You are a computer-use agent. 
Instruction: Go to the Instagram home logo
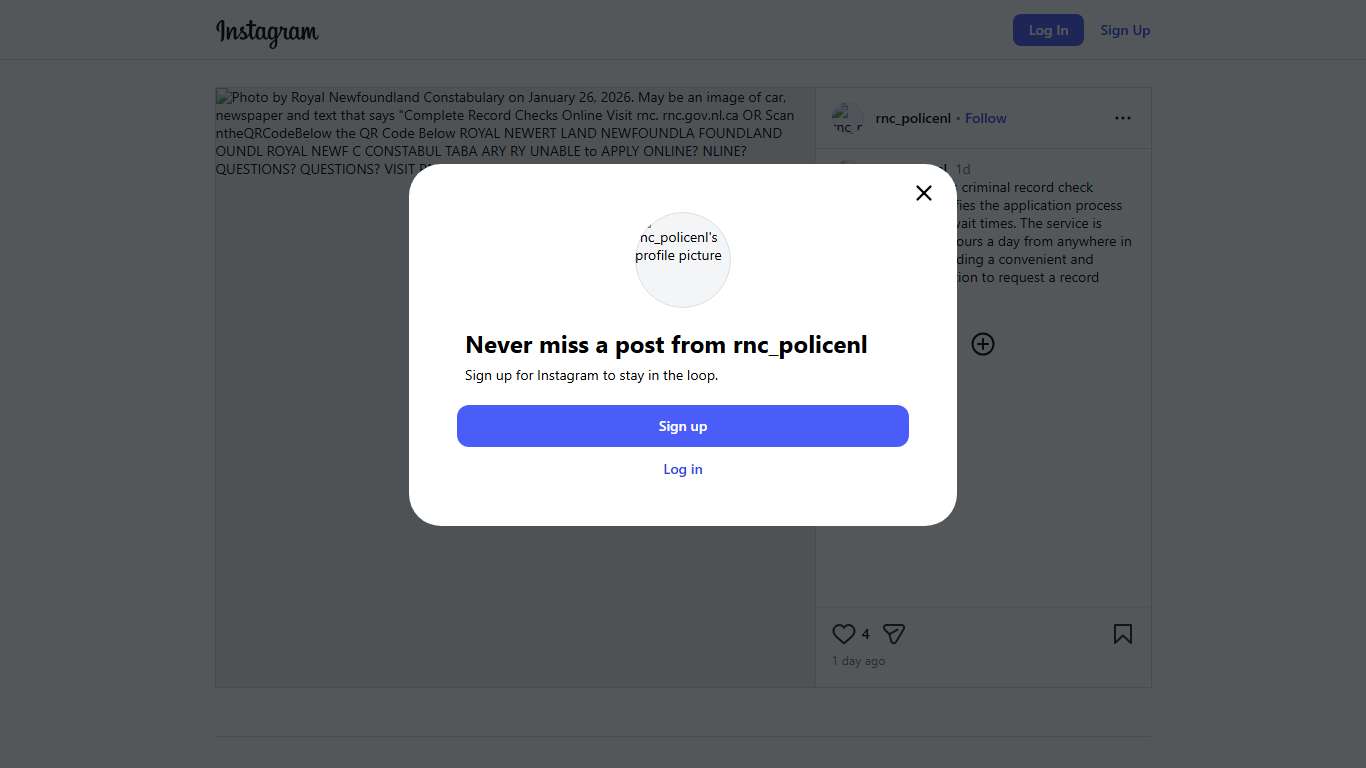267,31
